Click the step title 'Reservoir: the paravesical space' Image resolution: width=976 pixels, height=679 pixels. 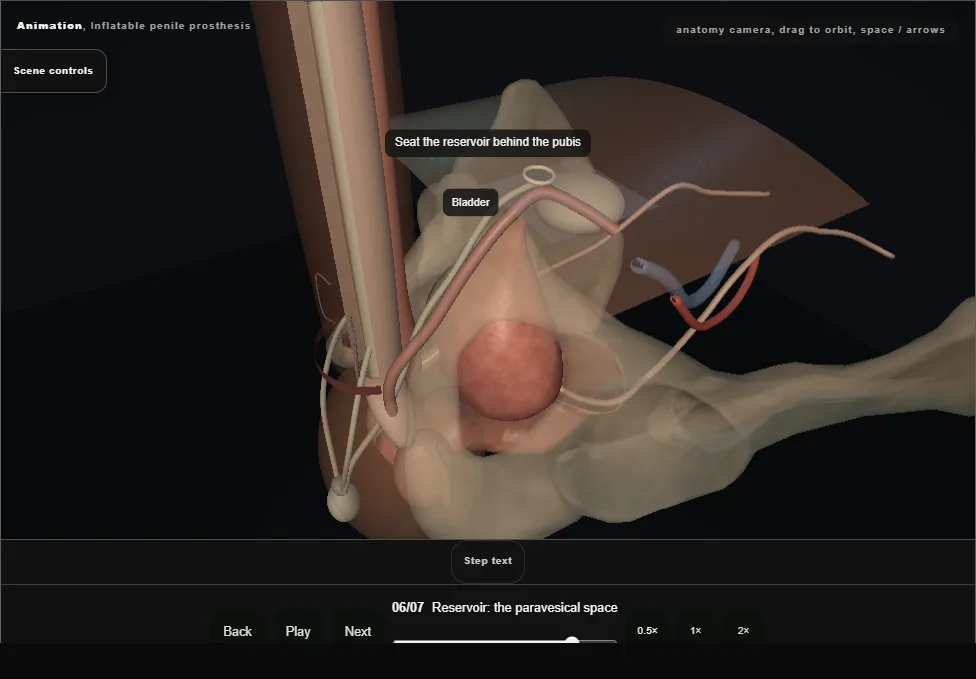point(525,607)
